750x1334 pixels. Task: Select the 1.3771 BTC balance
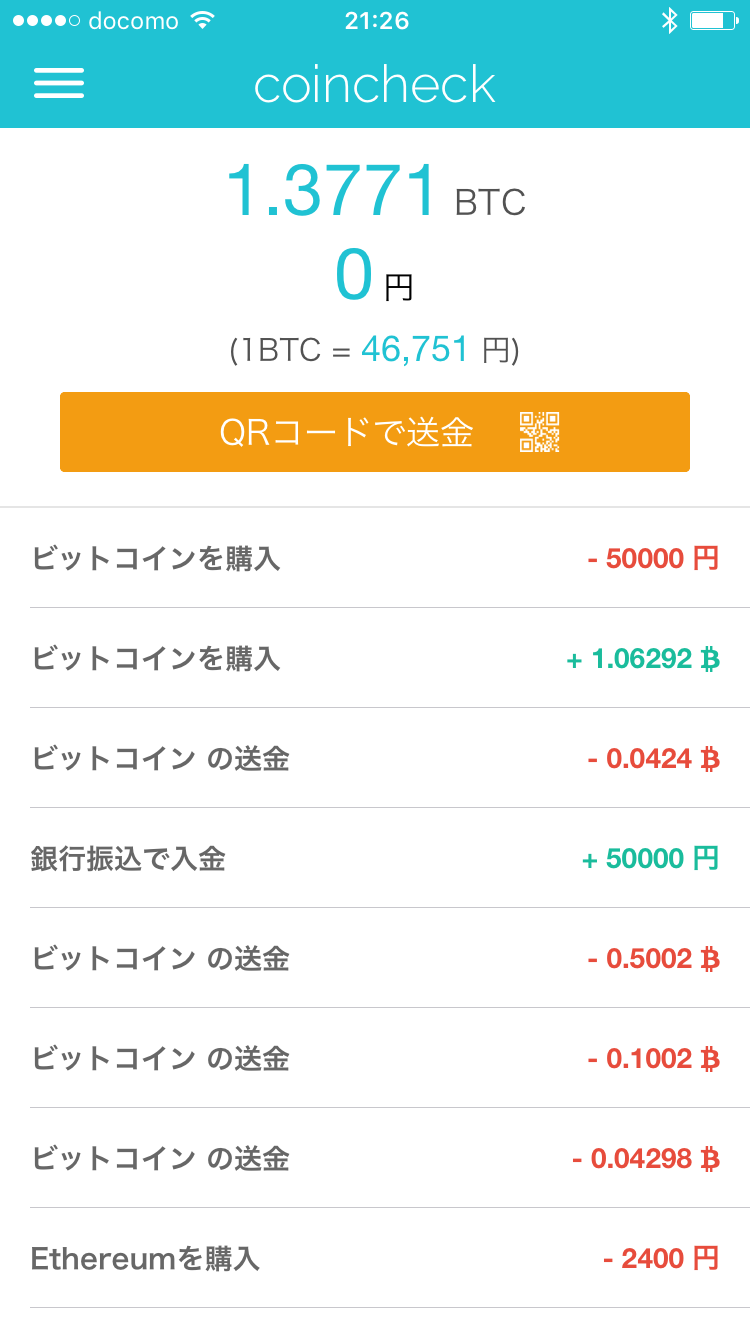[375, 191]
